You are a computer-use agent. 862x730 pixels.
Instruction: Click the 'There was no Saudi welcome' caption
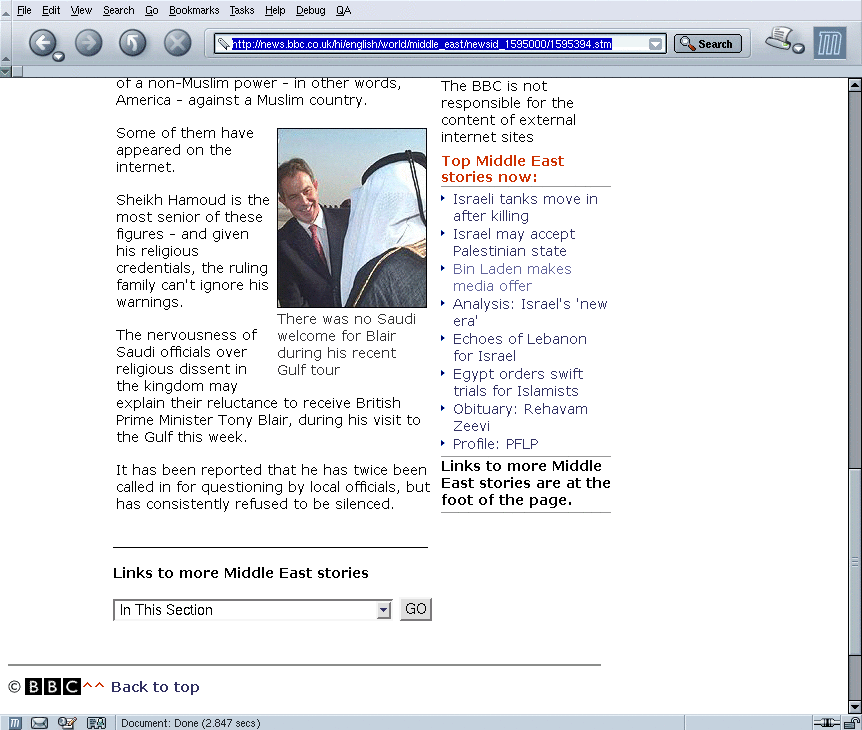[346, 345]
